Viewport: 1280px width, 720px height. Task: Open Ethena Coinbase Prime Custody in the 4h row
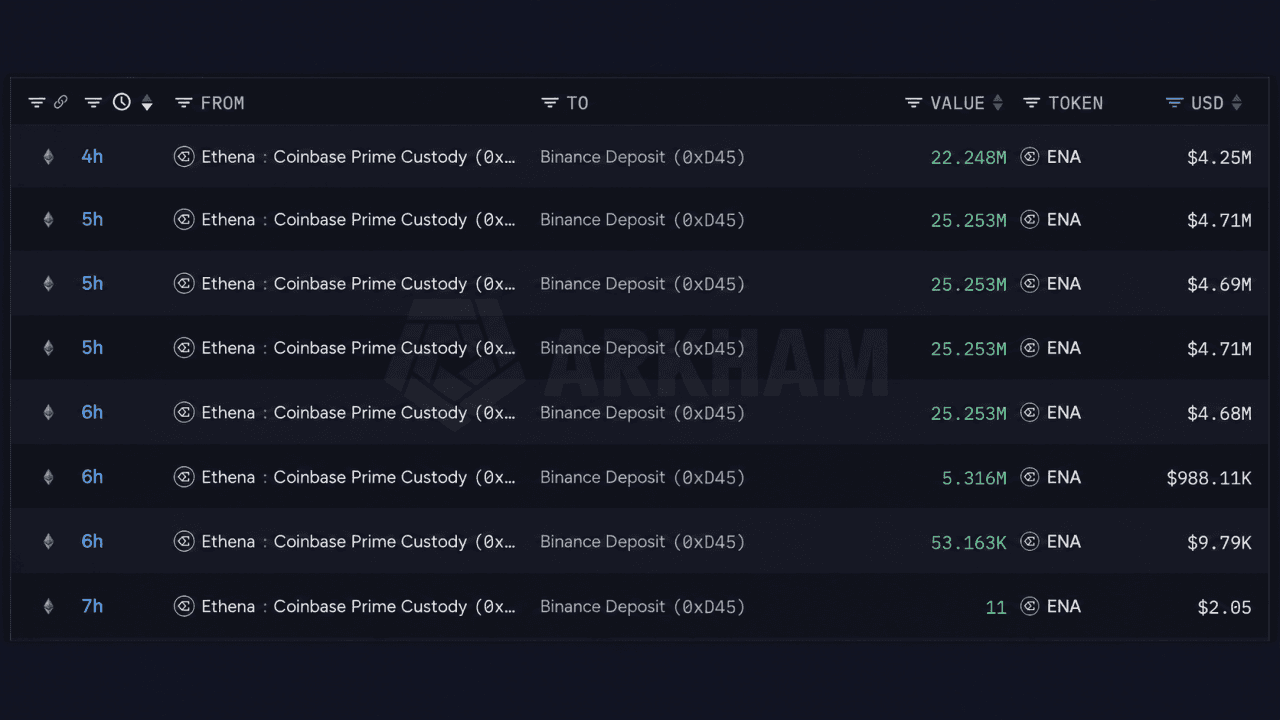coord(359,157)
